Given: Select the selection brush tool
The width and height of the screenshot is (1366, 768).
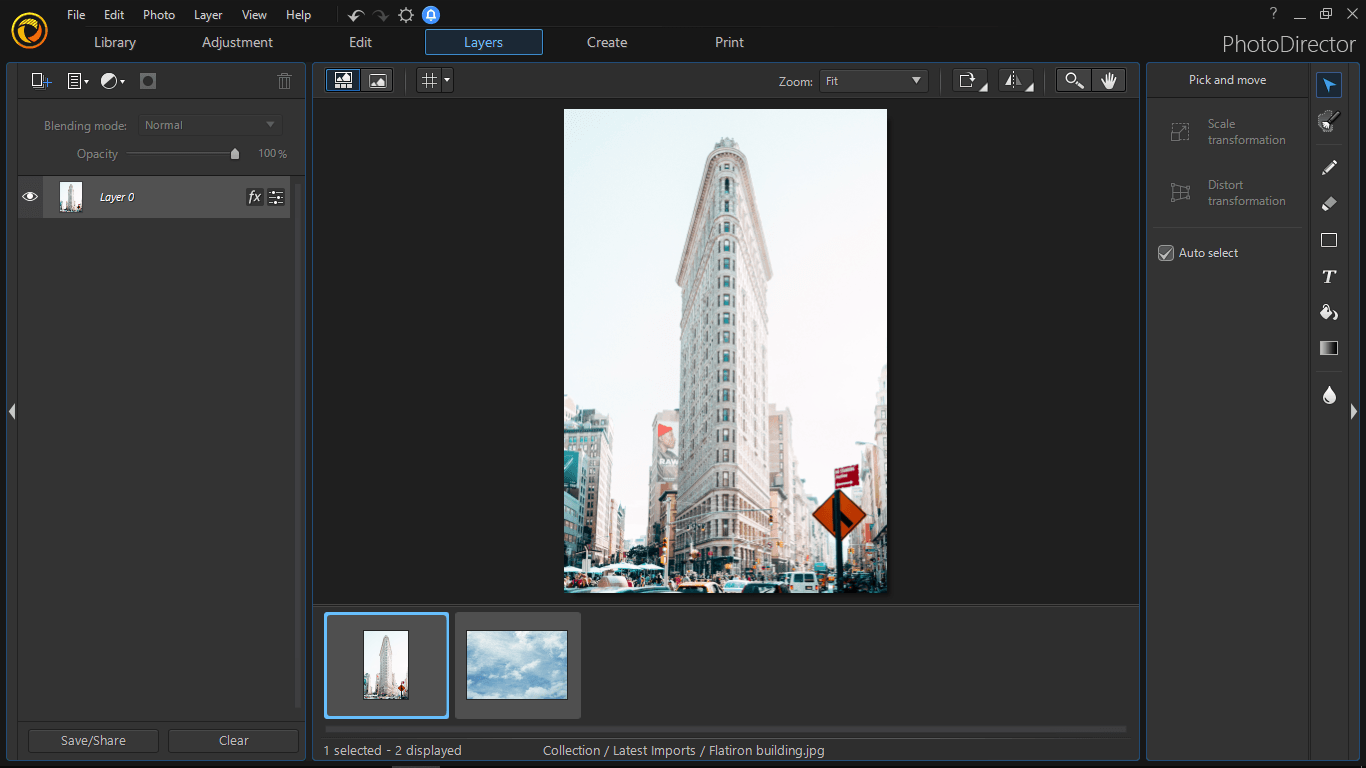Looking at the screenshot, I should (x=1328, y=121).
